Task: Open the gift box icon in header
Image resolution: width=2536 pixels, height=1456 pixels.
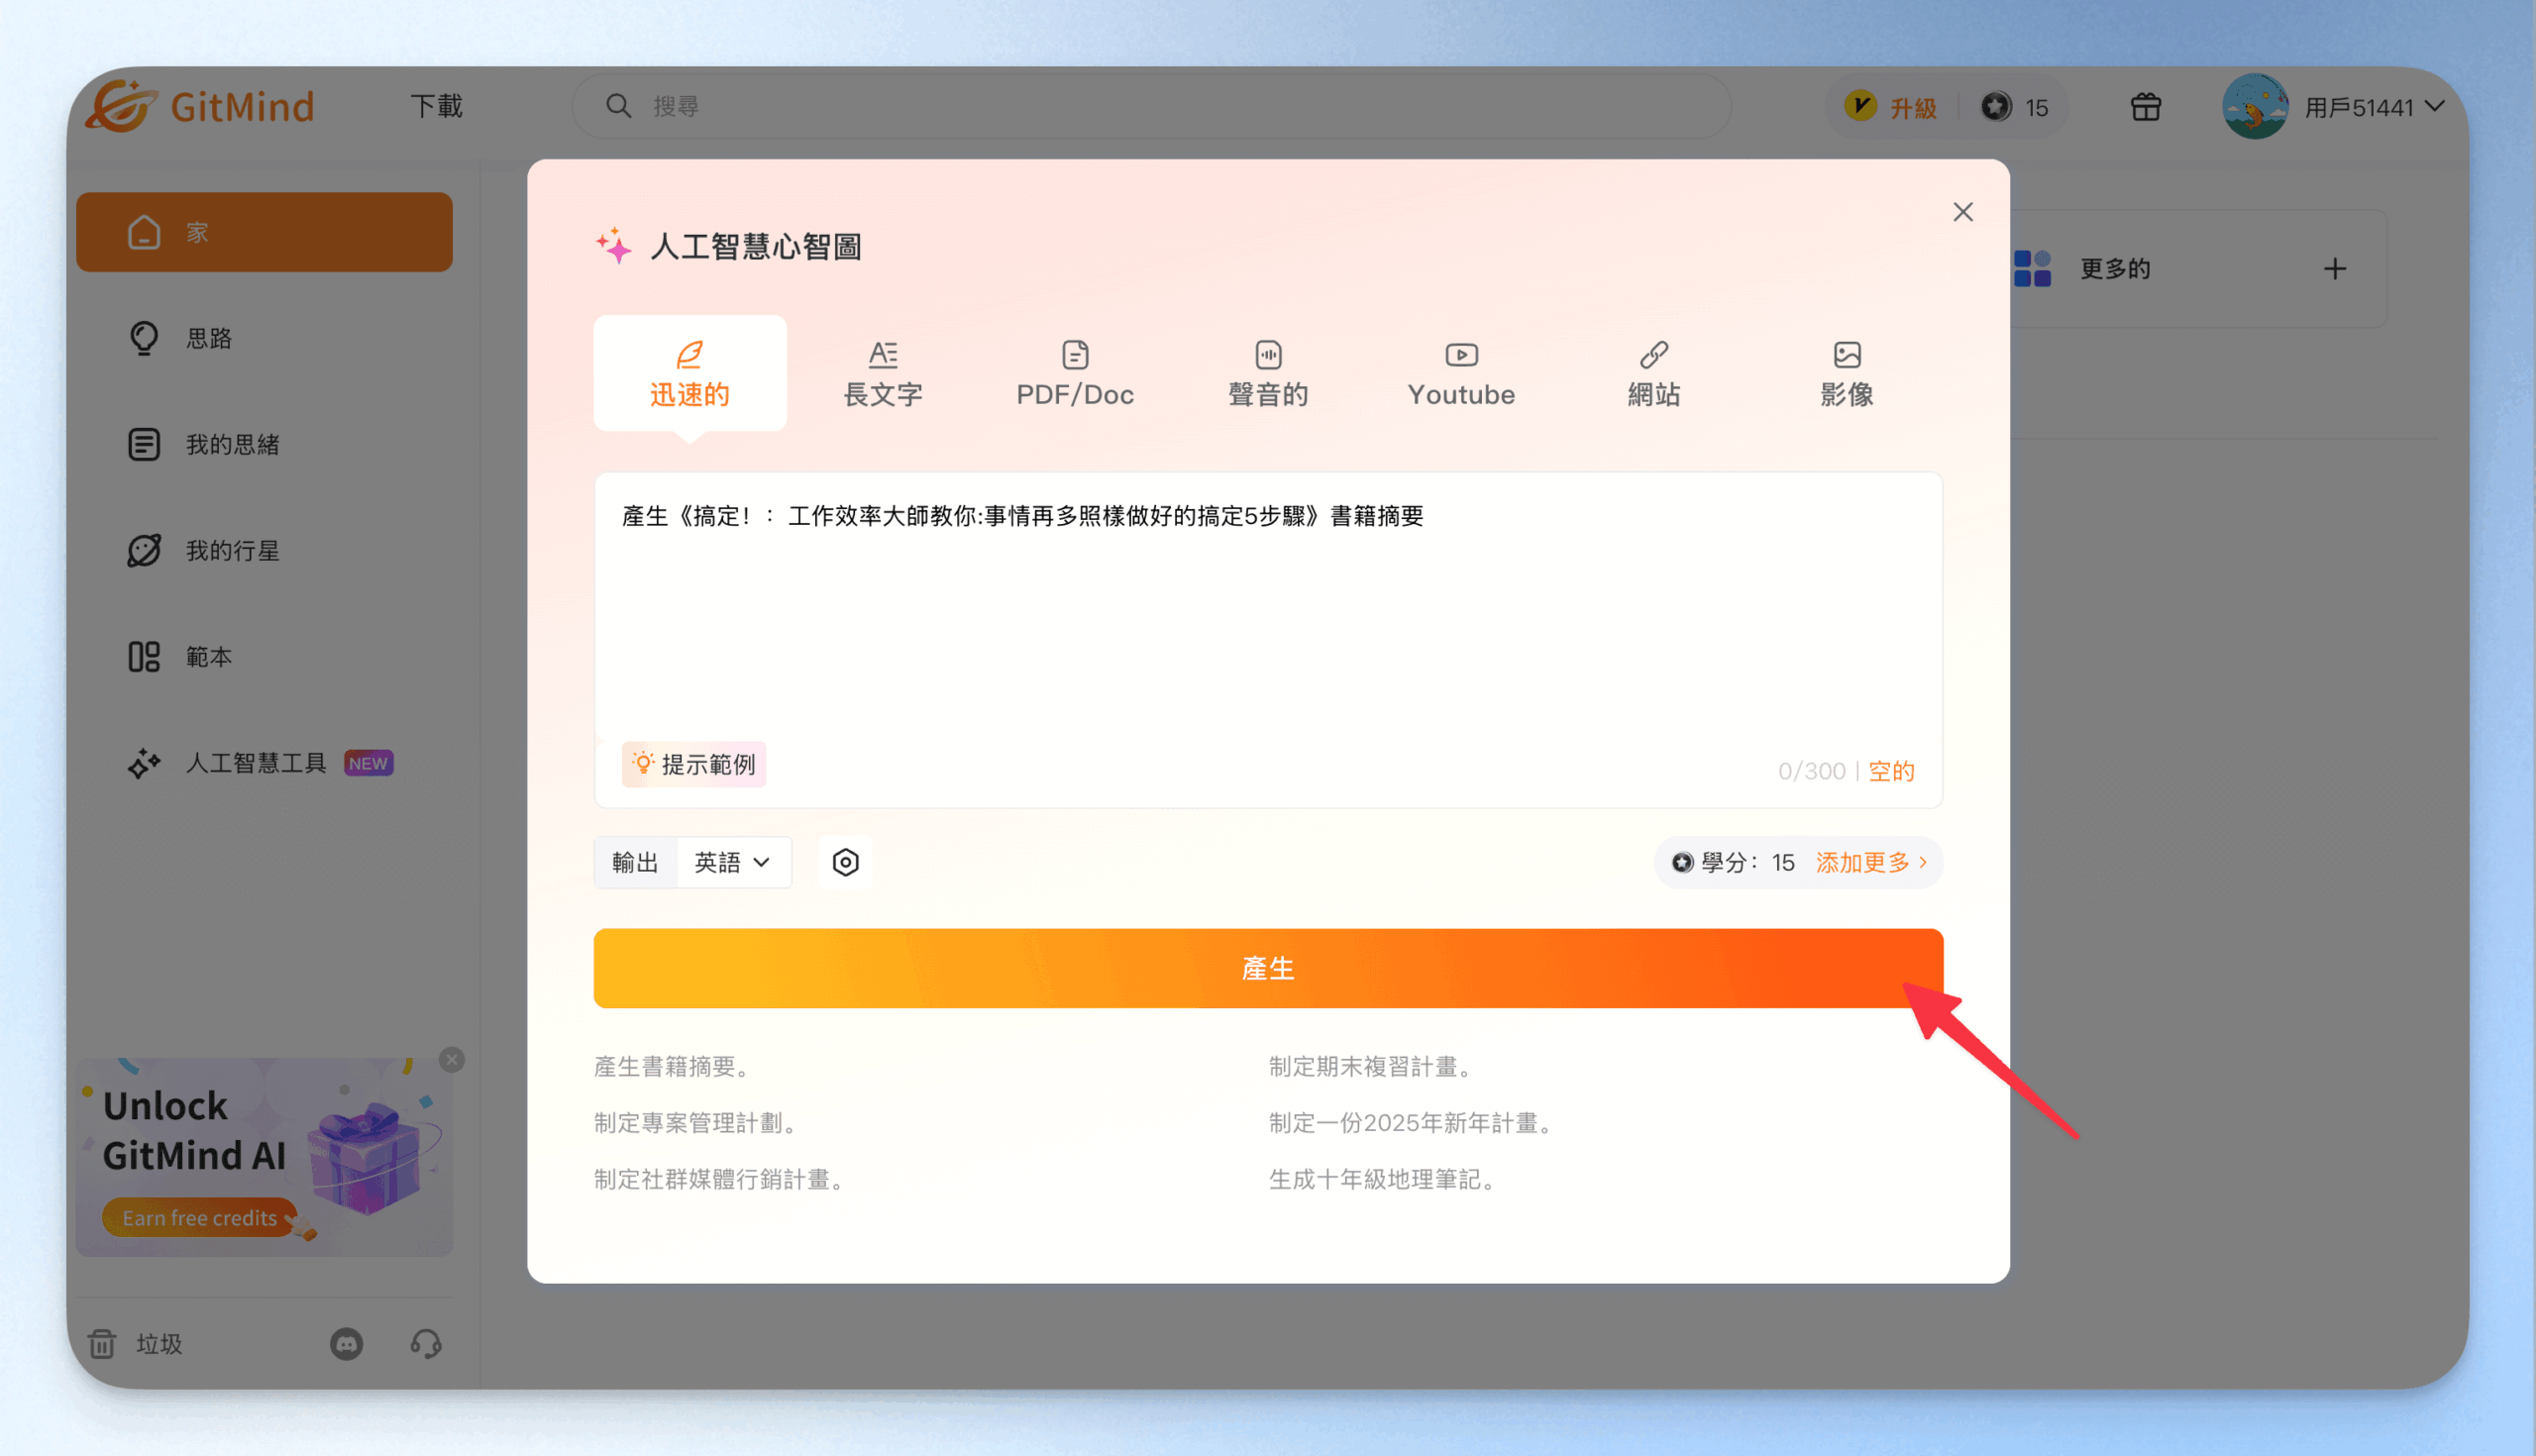Action: tap(2145, 107)
